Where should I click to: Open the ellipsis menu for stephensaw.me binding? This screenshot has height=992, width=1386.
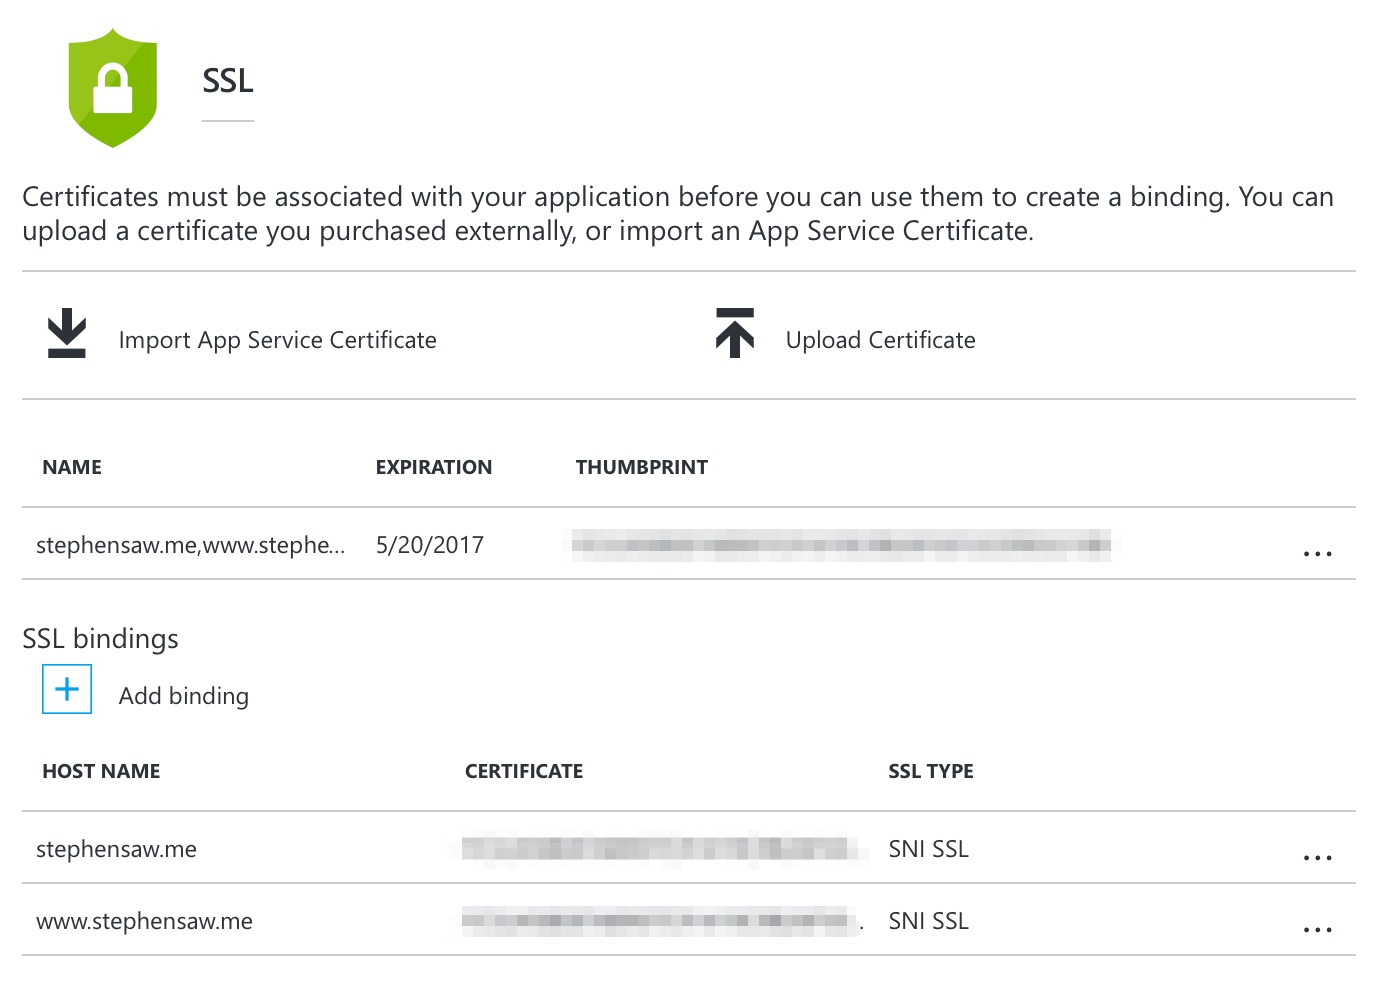1318,856
